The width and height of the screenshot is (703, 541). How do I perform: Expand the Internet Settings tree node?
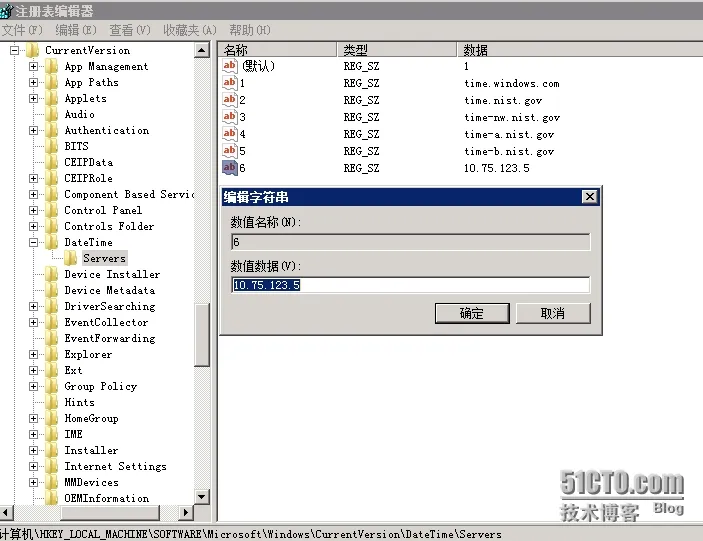[x=33, y=467]
